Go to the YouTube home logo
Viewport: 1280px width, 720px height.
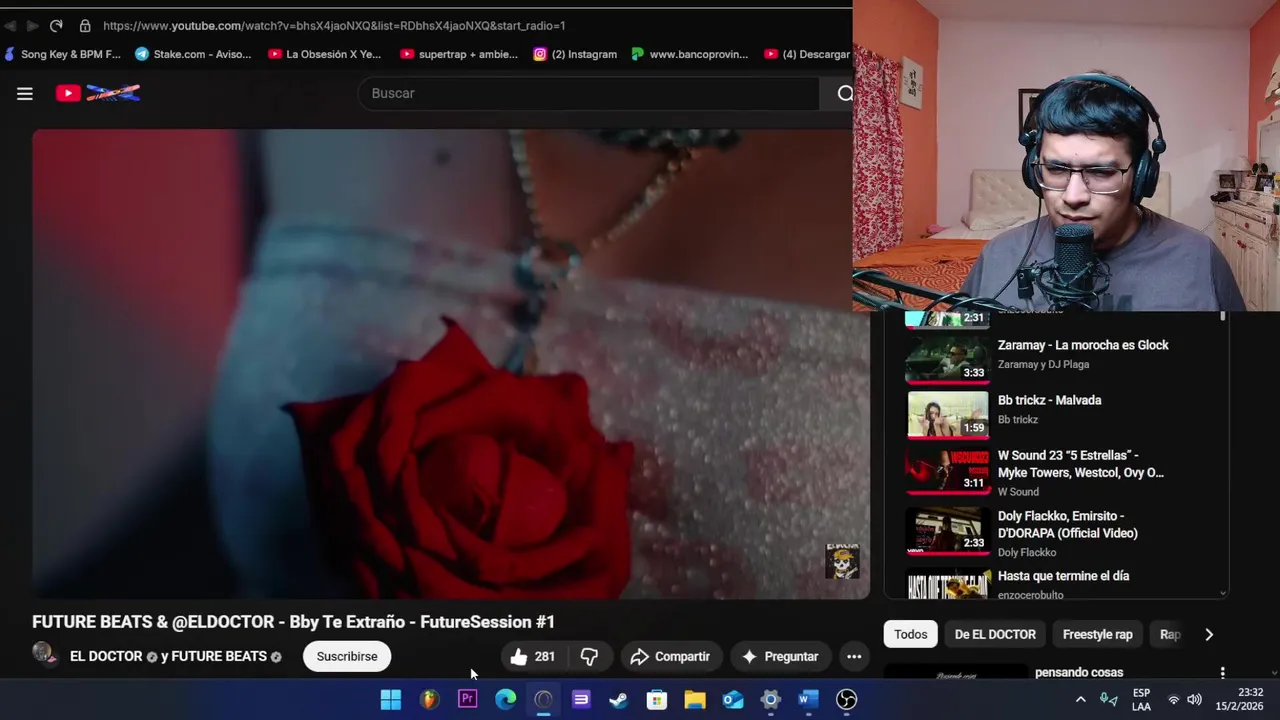click(98, 93)
